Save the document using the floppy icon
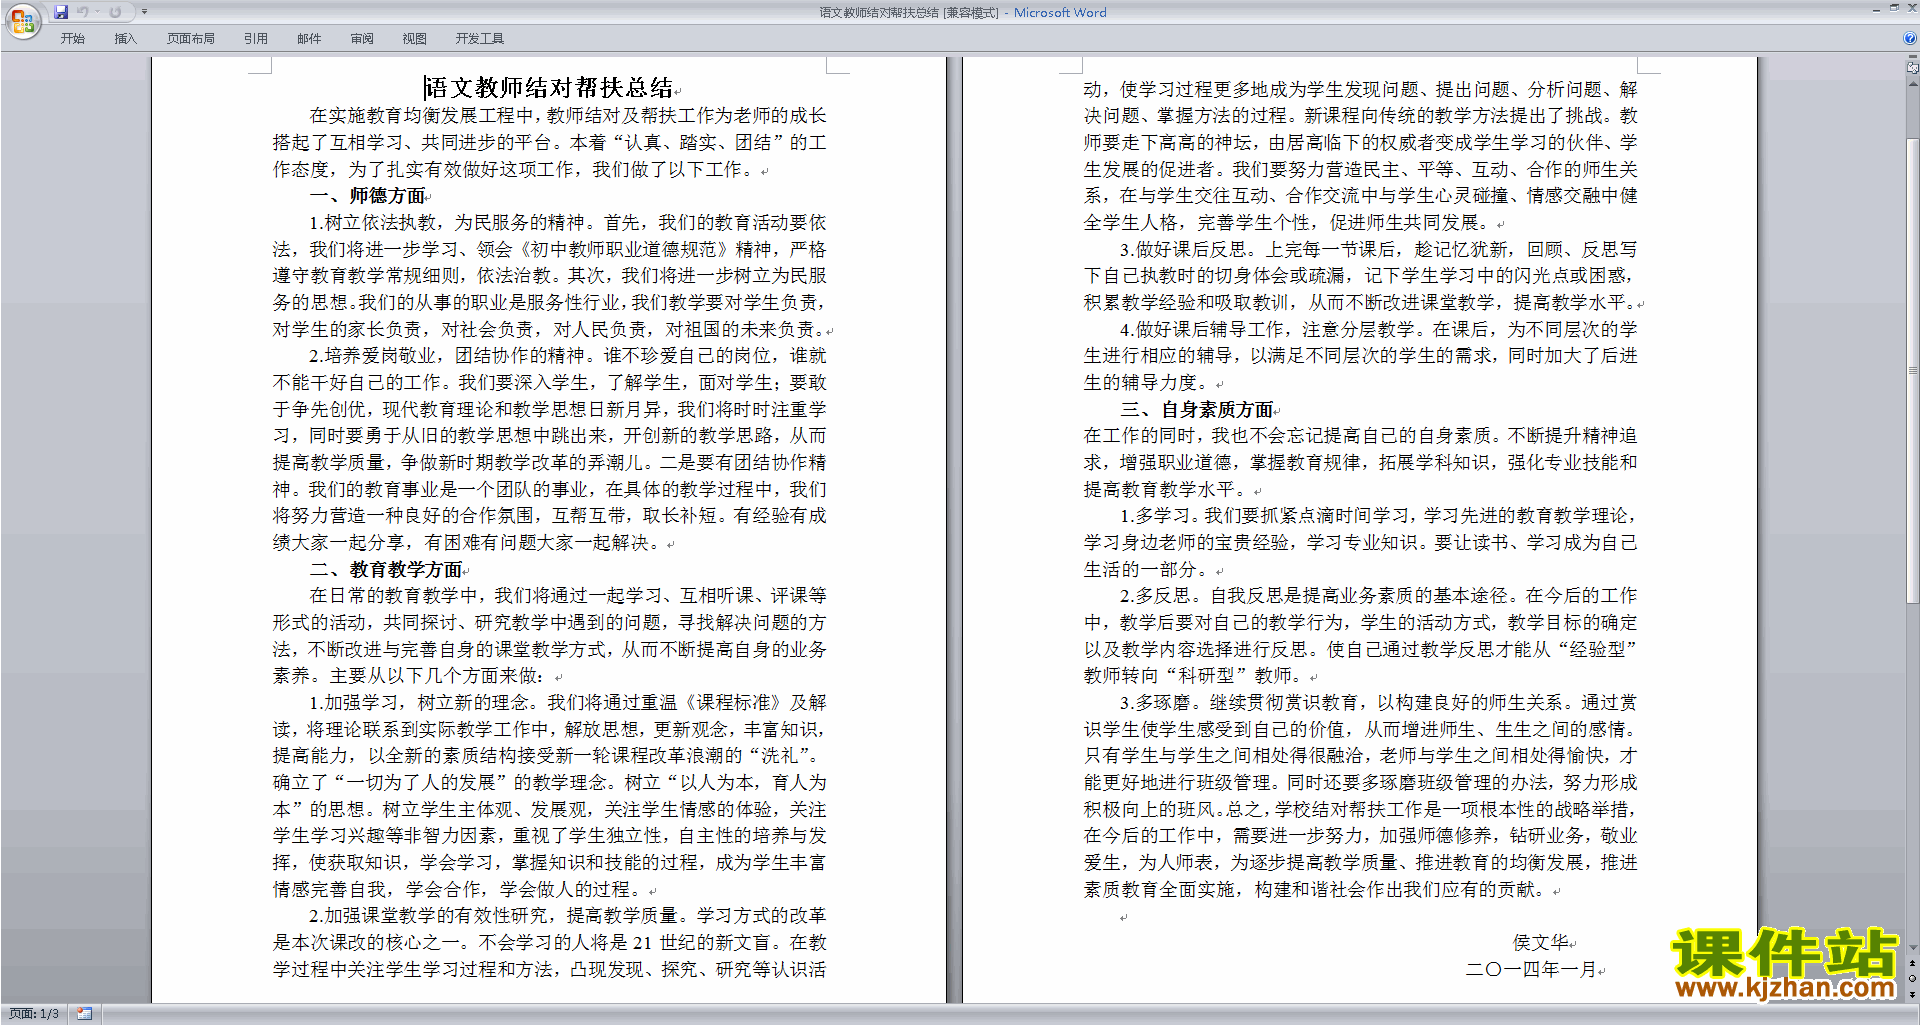Image resolution: width=1920 pixels, height=1025 pixels. [61, 12]
